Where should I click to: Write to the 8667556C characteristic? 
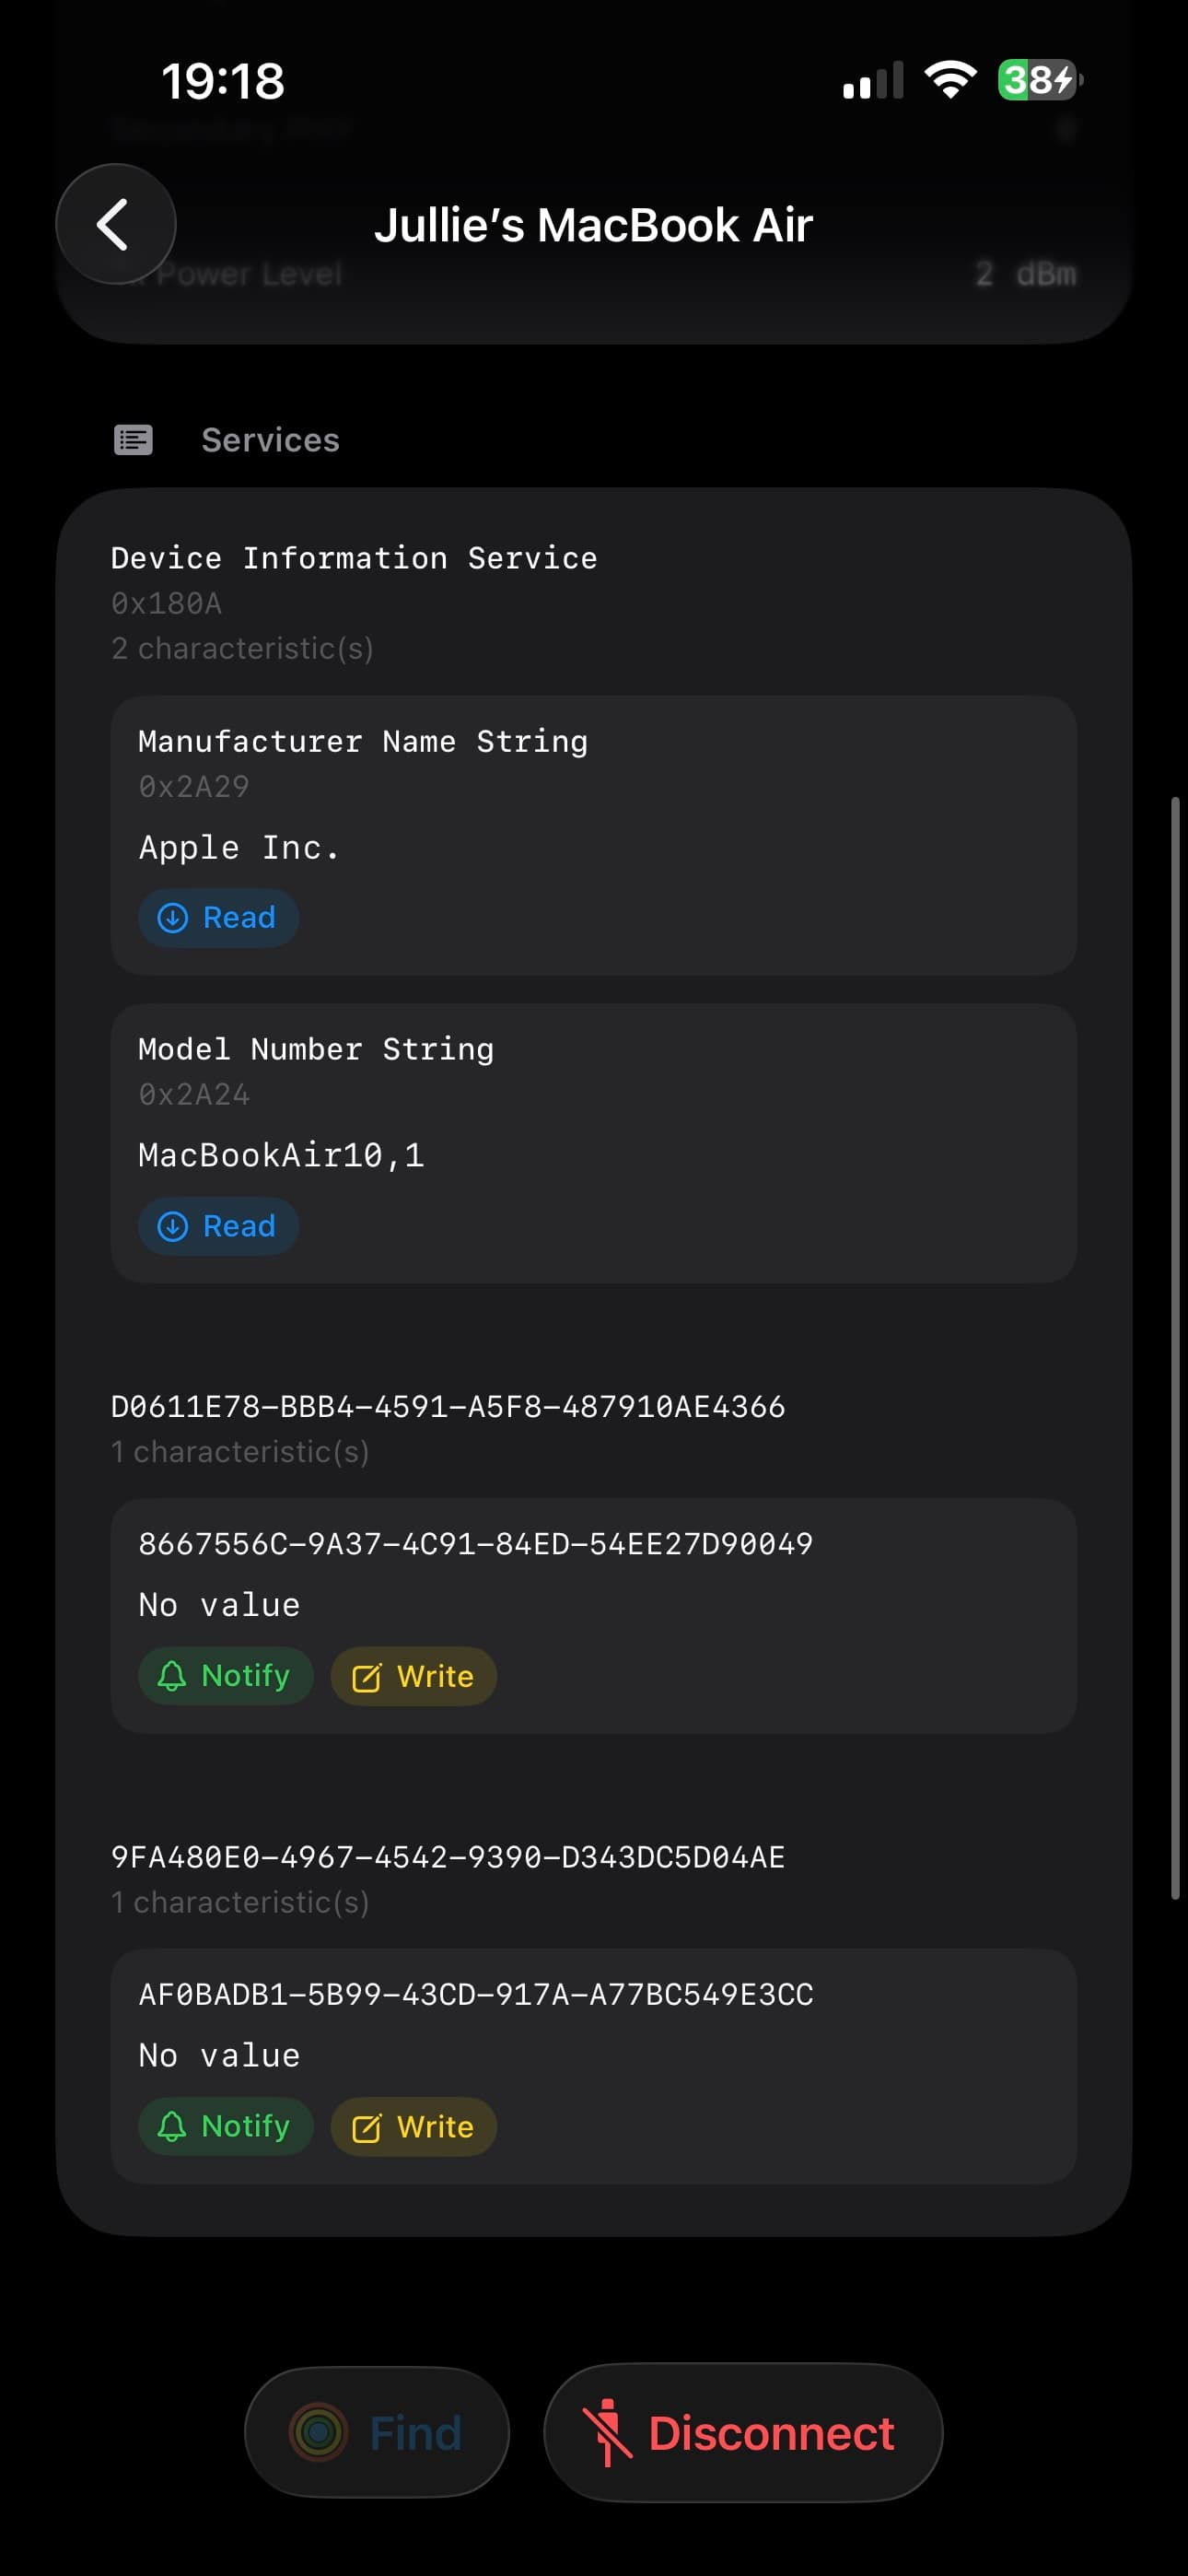pyautogui.click(x=413, y=1676)
